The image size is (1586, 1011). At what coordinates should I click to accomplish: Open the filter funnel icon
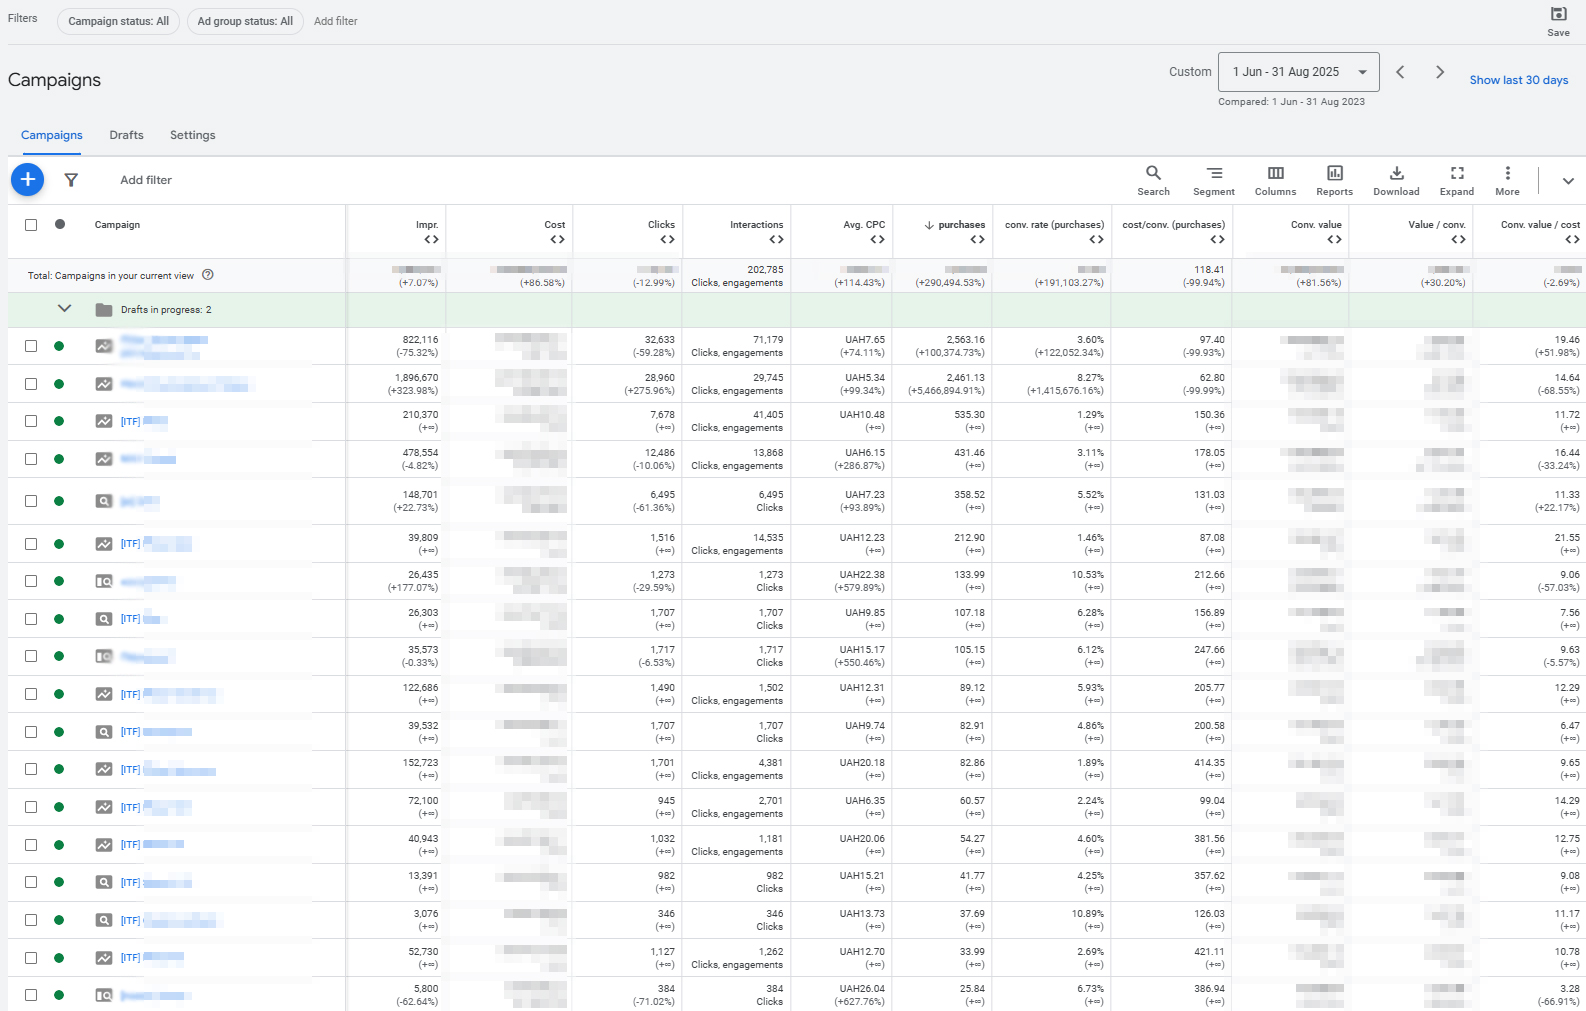coord(71,180)
